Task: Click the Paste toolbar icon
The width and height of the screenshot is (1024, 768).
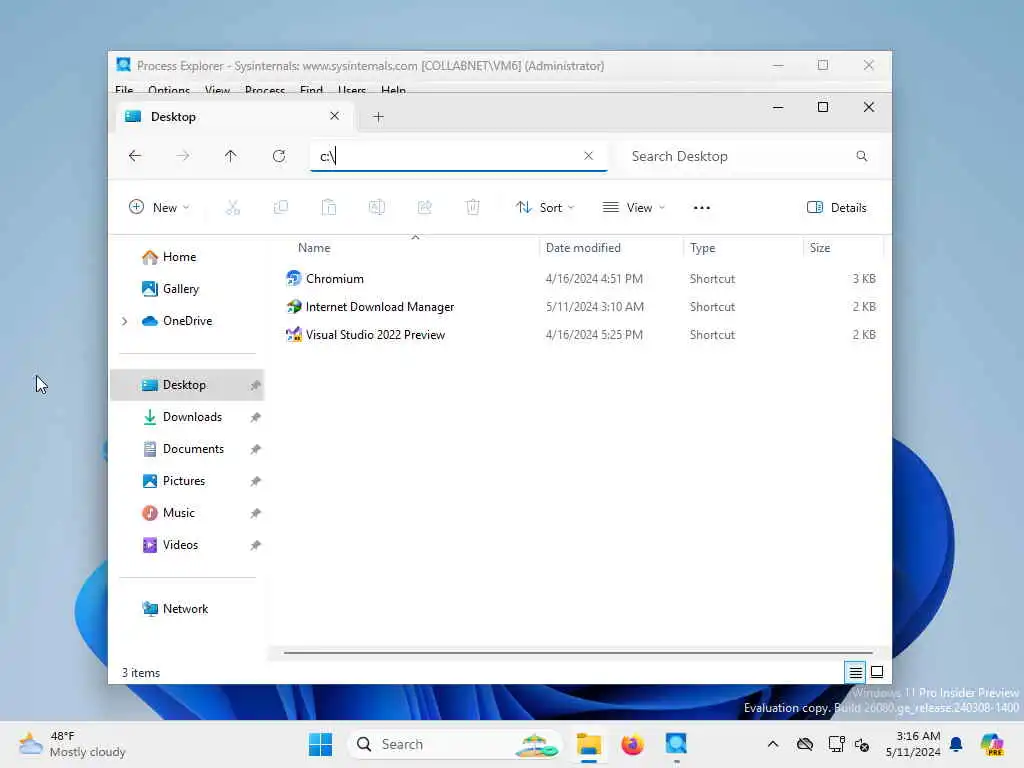Action: (328, 208)
